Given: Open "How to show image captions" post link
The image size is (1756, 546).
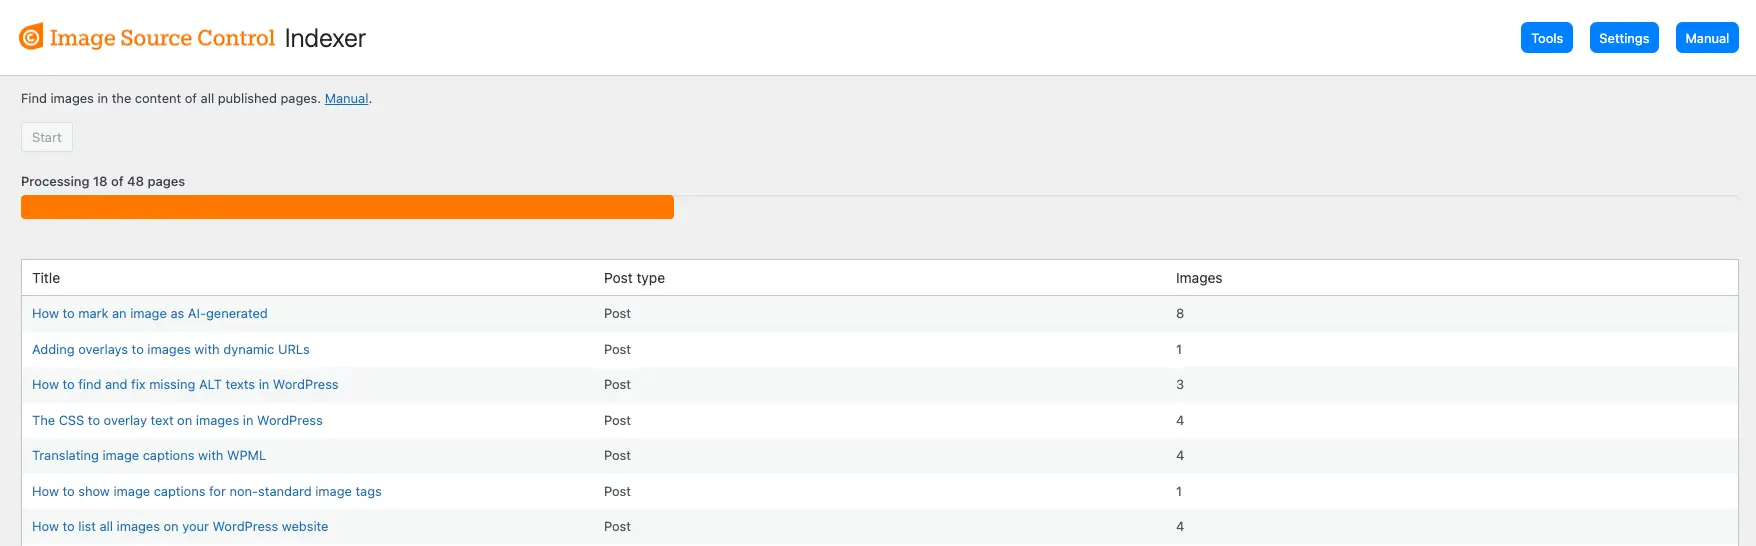Looking at the screenshot, I should coord(207,492).
